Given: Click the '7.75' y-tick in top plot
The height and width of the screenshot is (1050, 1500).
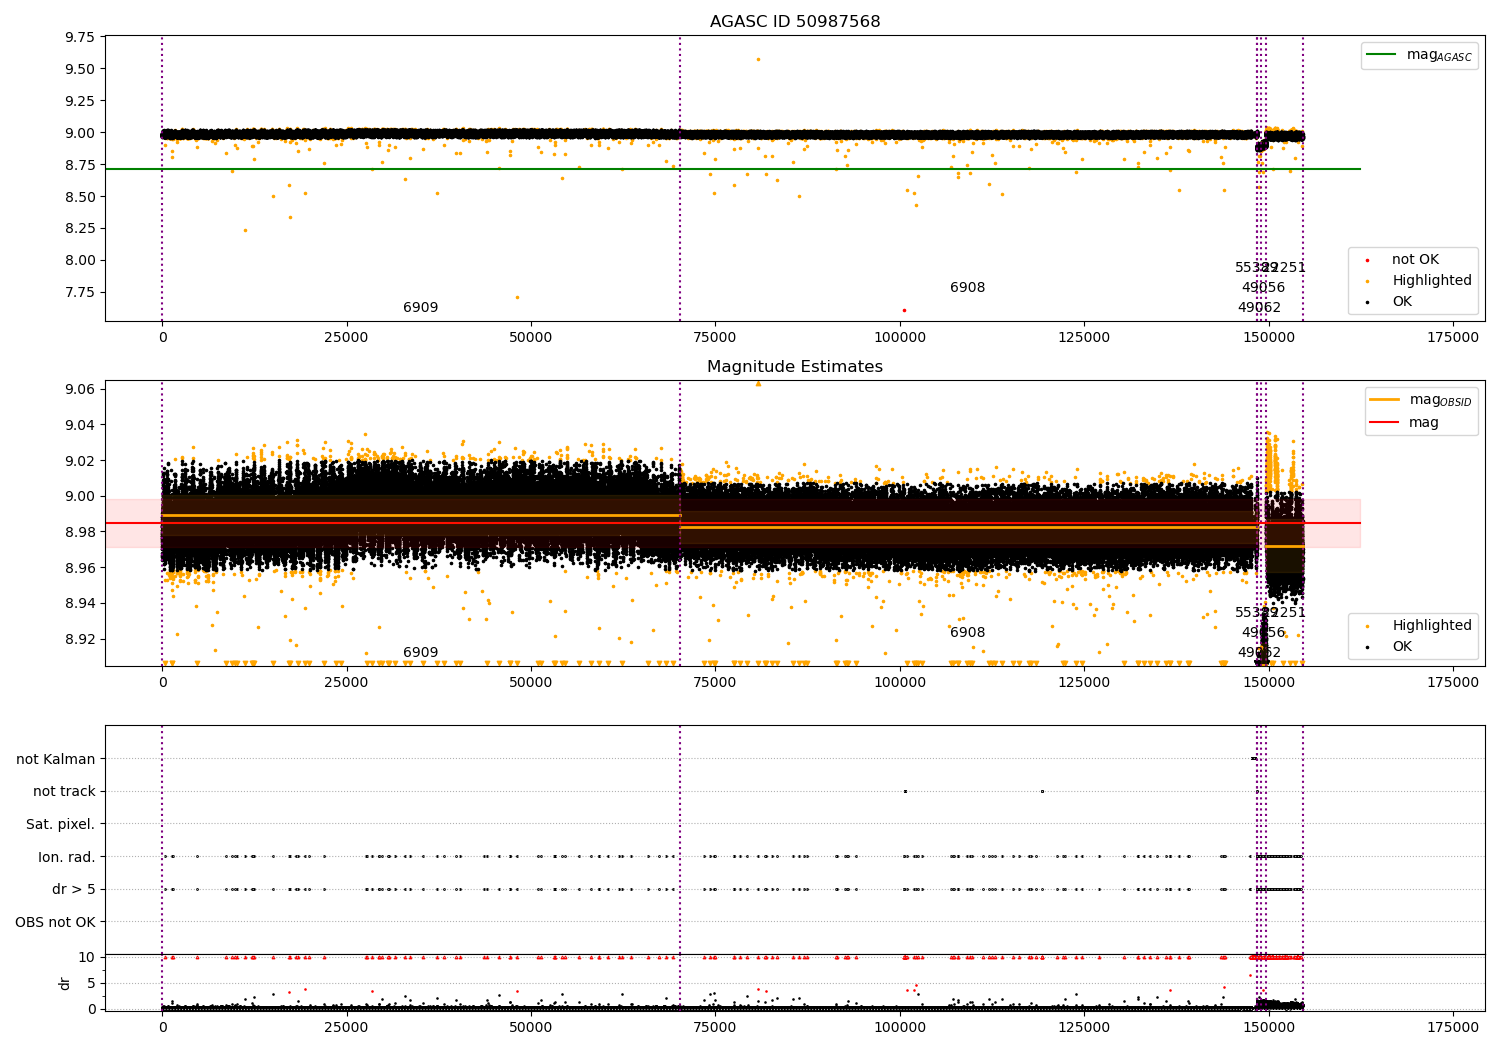Looking at the screenshot, I should 81,292.
